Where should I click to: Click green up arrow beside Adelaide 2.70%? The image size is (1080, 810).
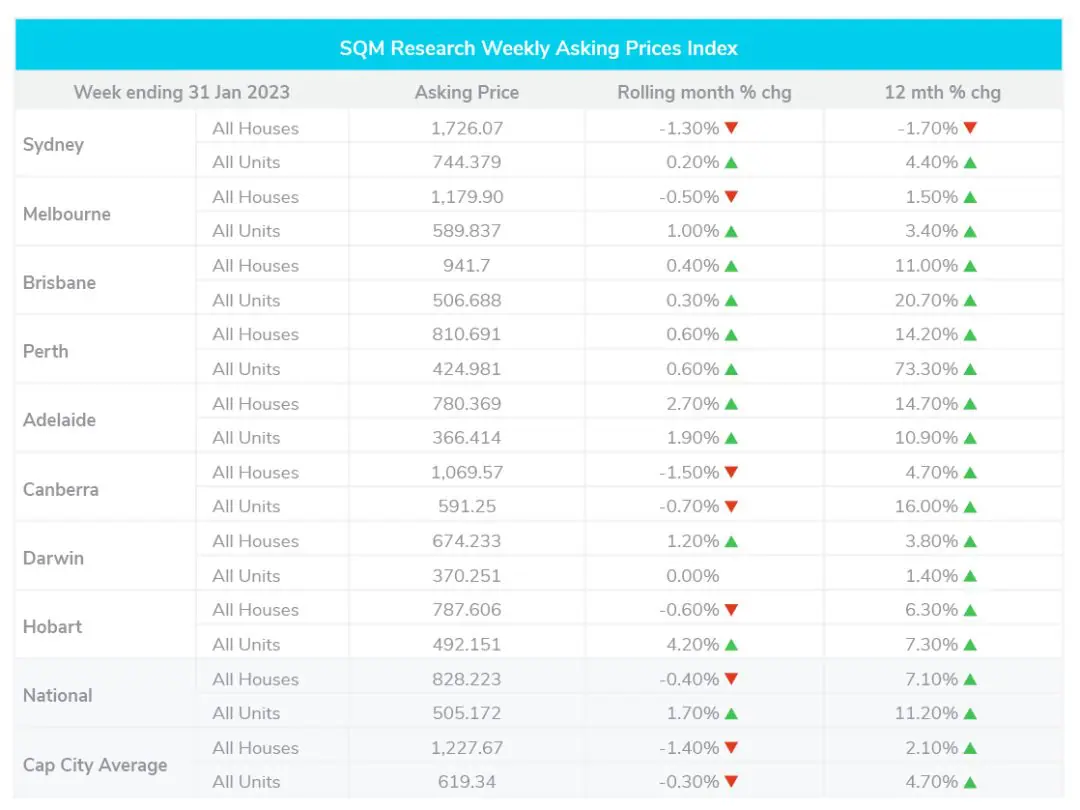click(x=731, y=404)
